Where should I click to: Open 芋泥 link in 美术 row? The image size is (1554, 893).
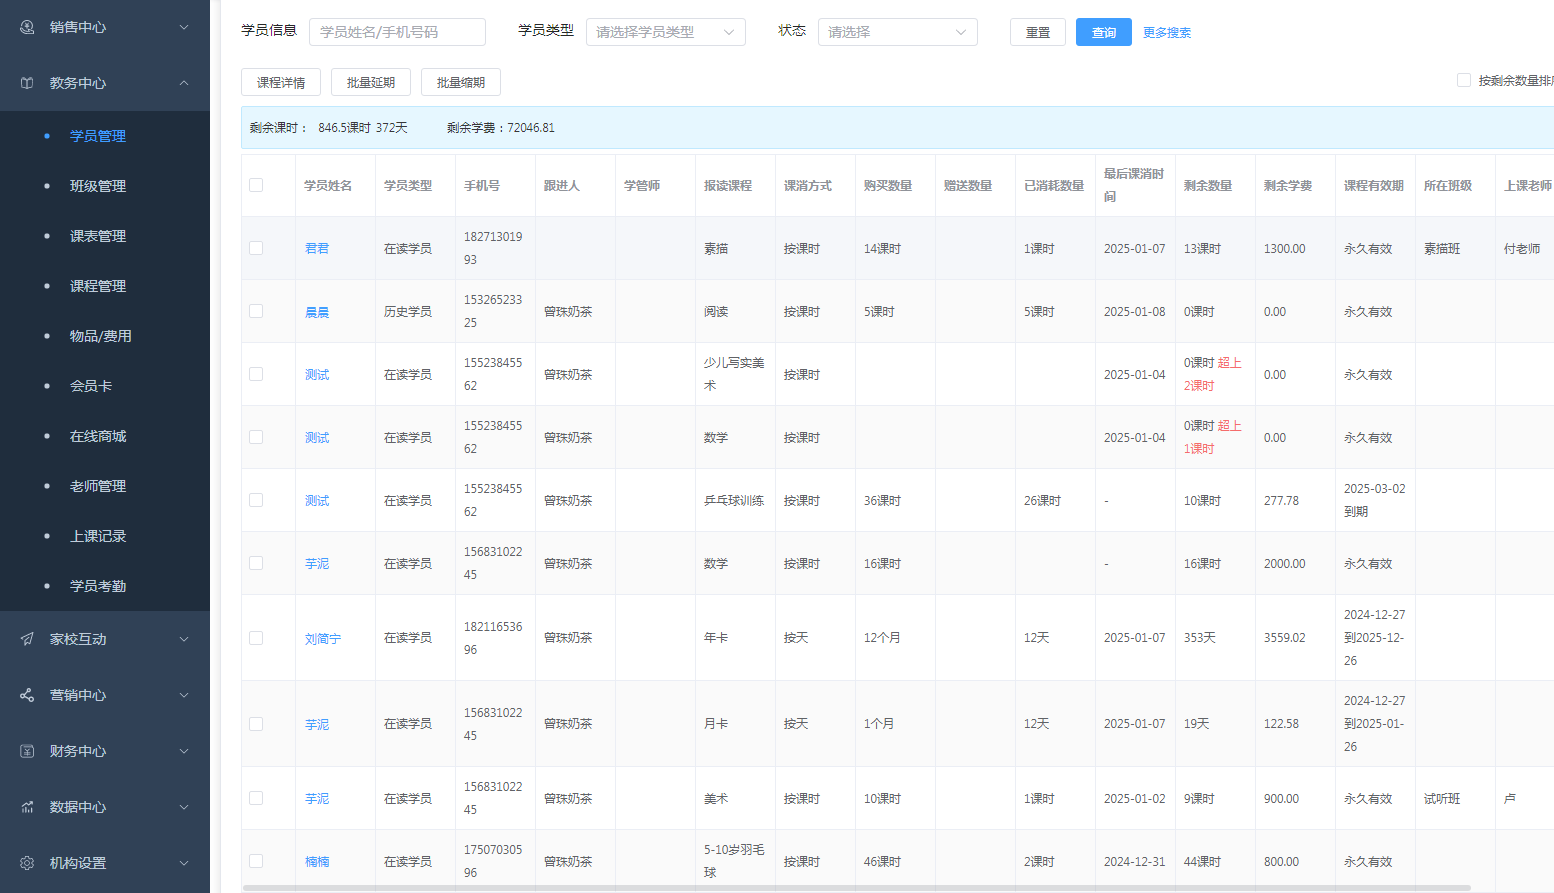tap(317, 799)
